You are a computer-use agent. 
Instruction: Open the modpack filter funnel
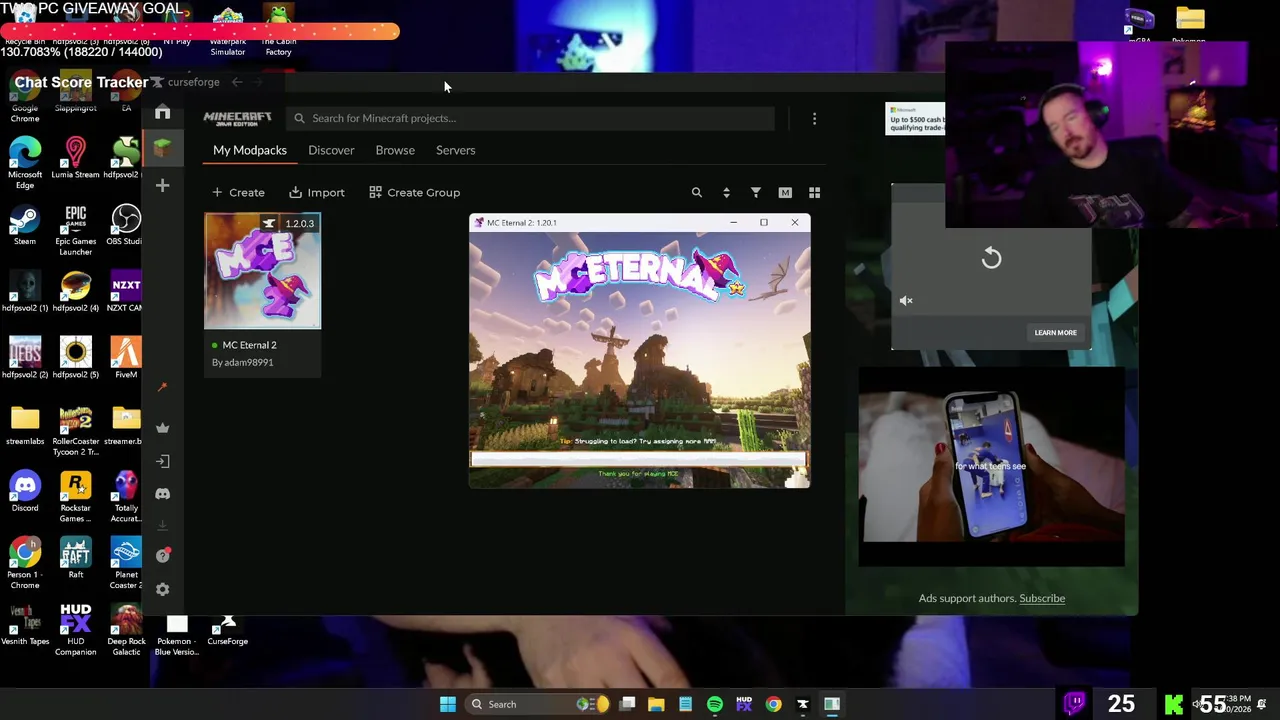click(x=756, y=192)
